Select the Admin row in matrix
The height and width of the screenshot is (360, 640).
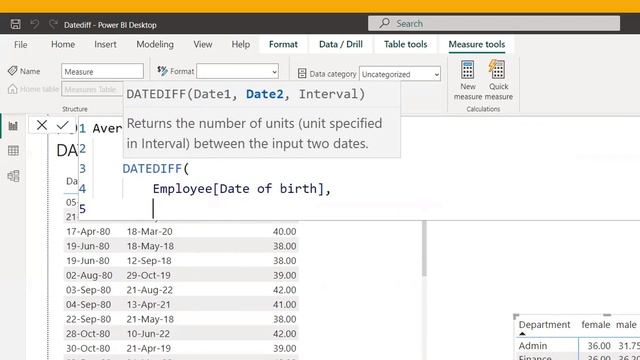(x=533, y=346)
